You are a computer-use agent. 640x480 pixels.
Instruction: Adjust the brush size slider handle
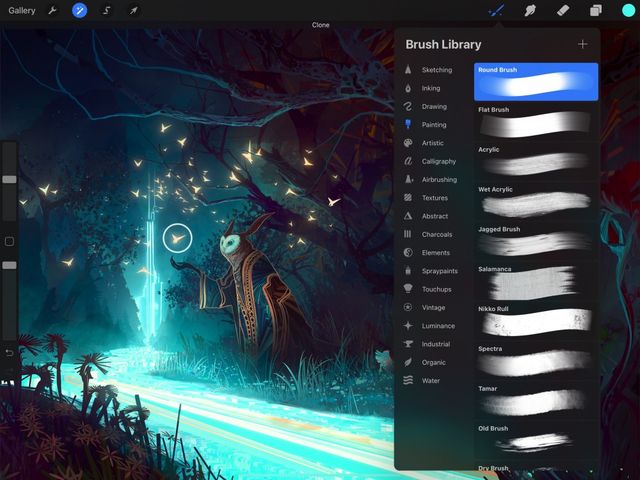pyautogui.click(x=9, y=179)
